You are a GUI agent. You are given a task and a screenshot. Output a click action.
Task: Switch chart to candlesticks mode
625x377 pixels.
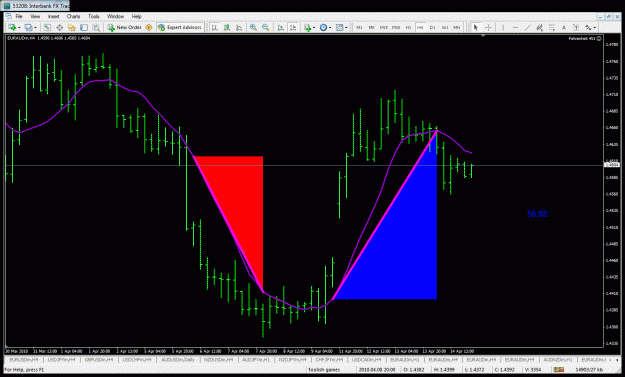(x=227, y=27)
